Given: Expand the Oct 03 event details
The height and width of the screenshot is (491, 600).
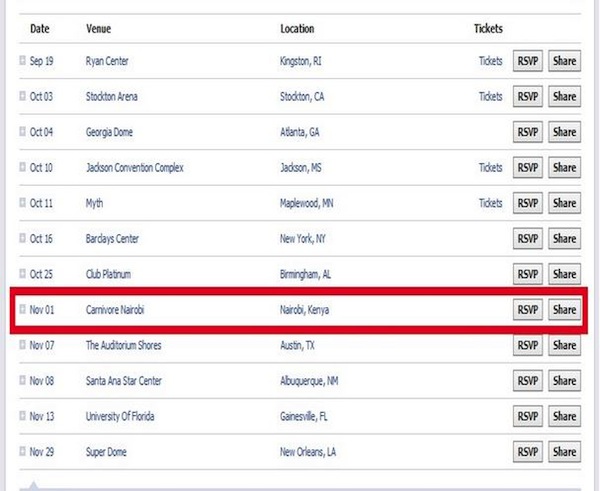Looking at the screenshot, I should (22, 97).
